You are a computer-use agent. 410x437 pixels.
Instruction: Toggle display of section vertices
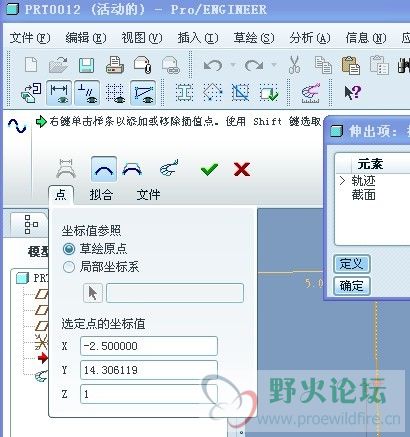[143, 93]
